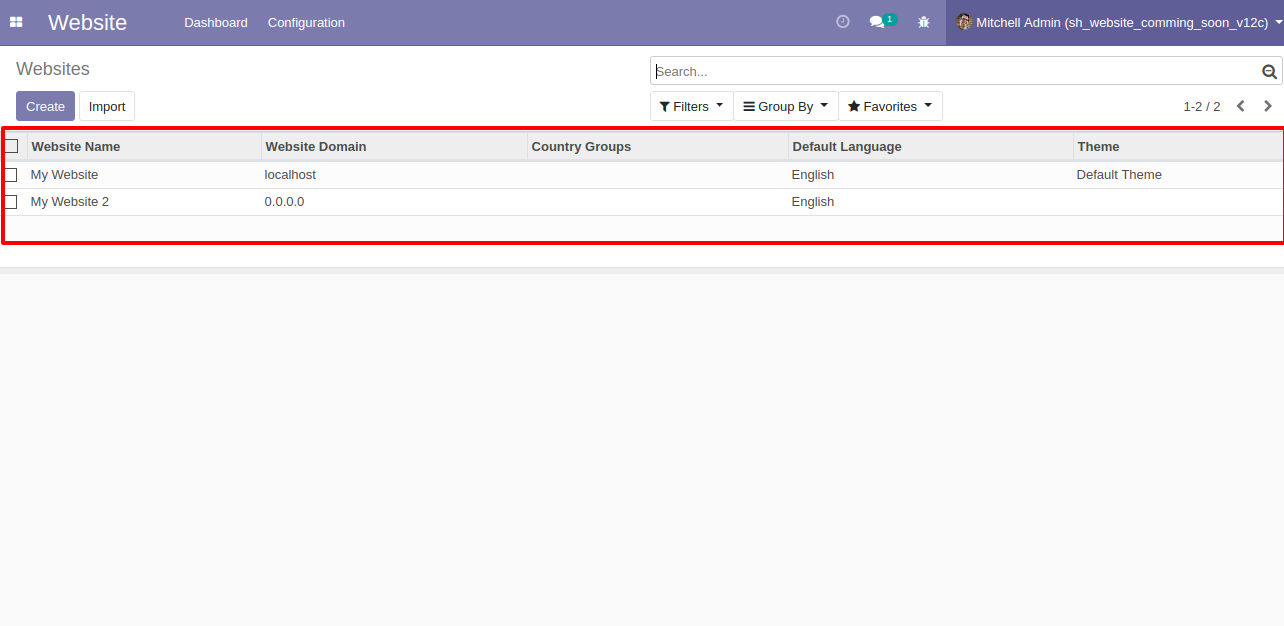Click the localhost domain cell
1284x626 pixels.
(394, 175)
